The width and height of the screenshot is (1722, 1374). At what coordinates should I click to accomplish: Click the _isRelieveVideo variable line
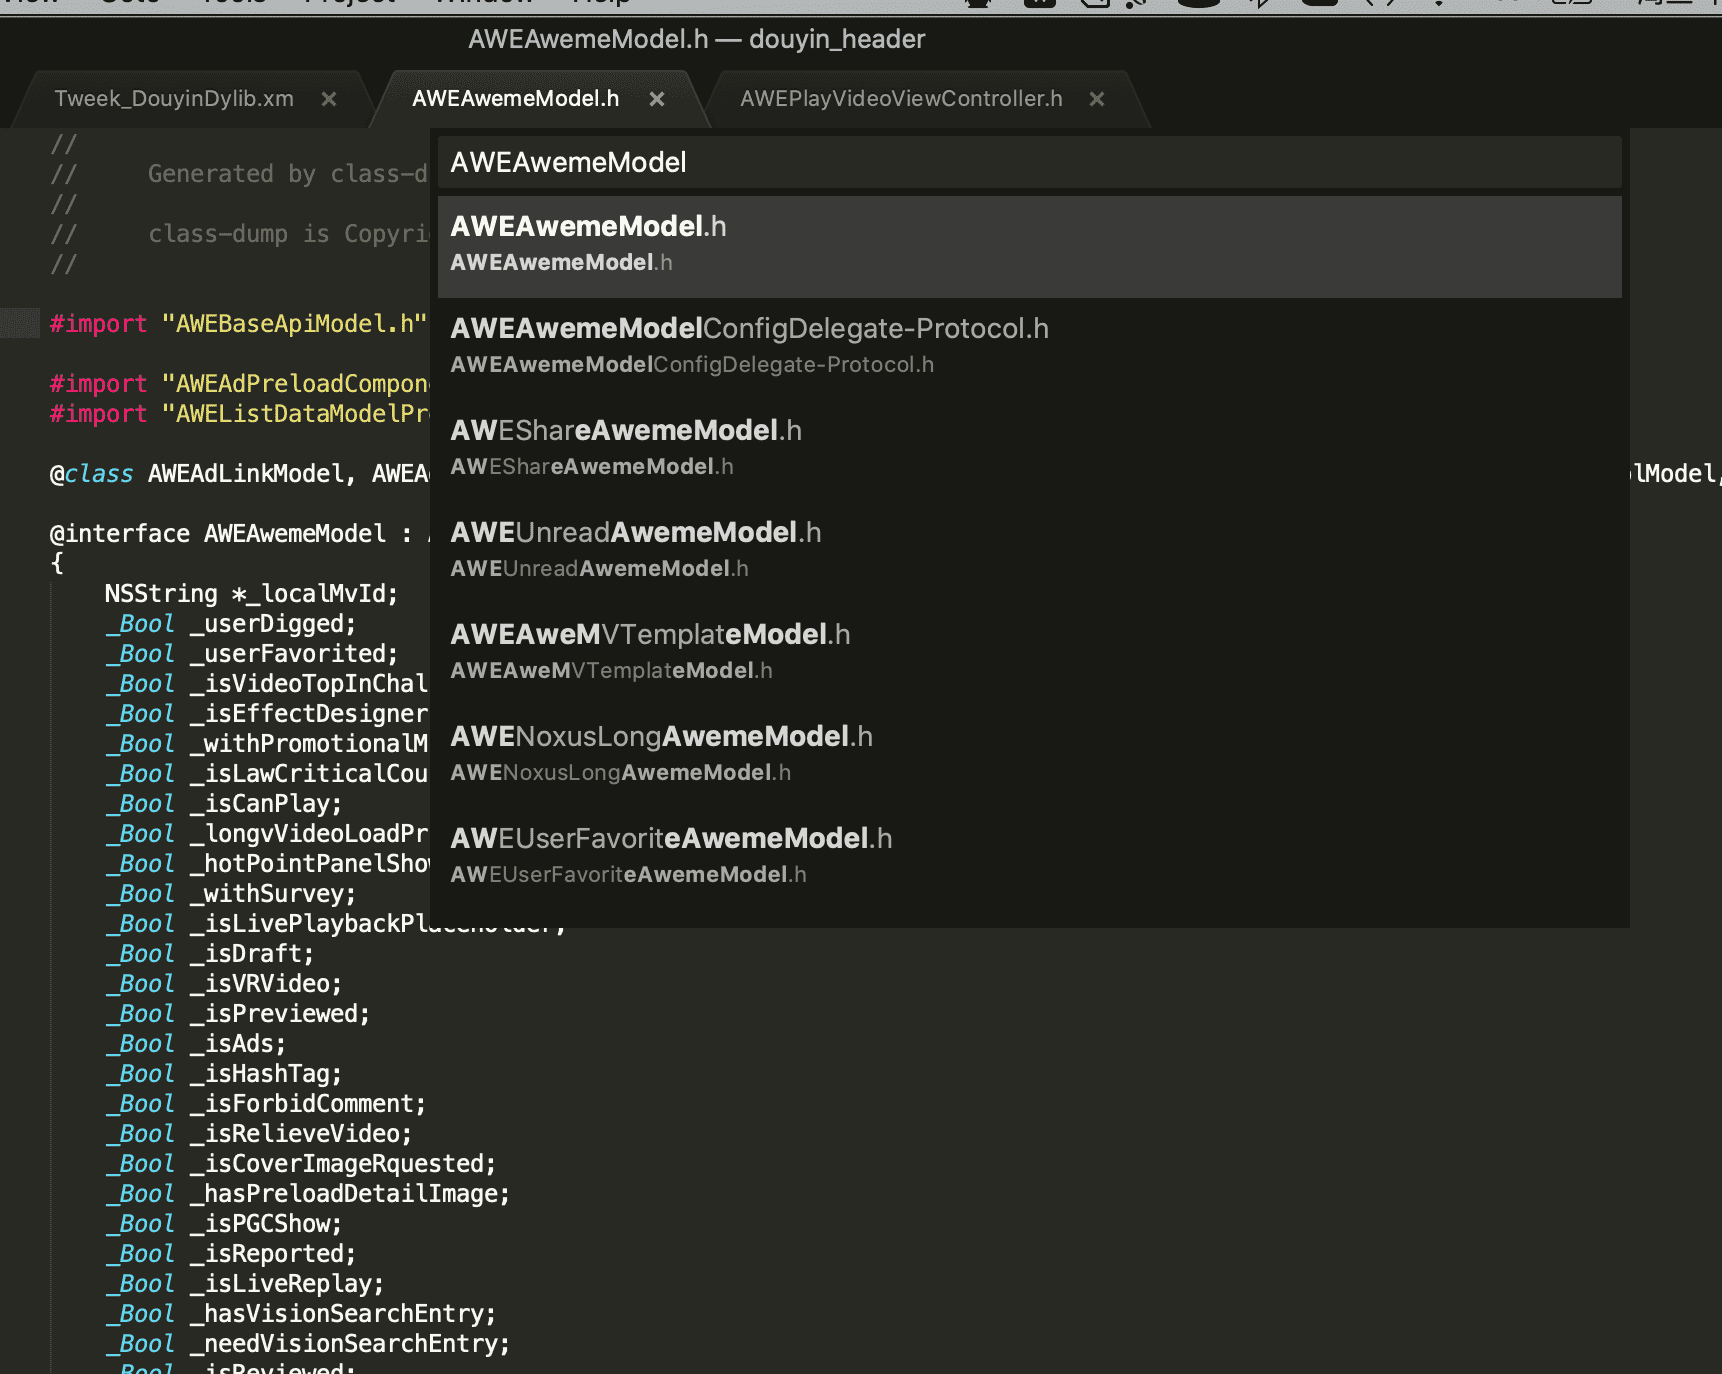(x=259, y=1134)
